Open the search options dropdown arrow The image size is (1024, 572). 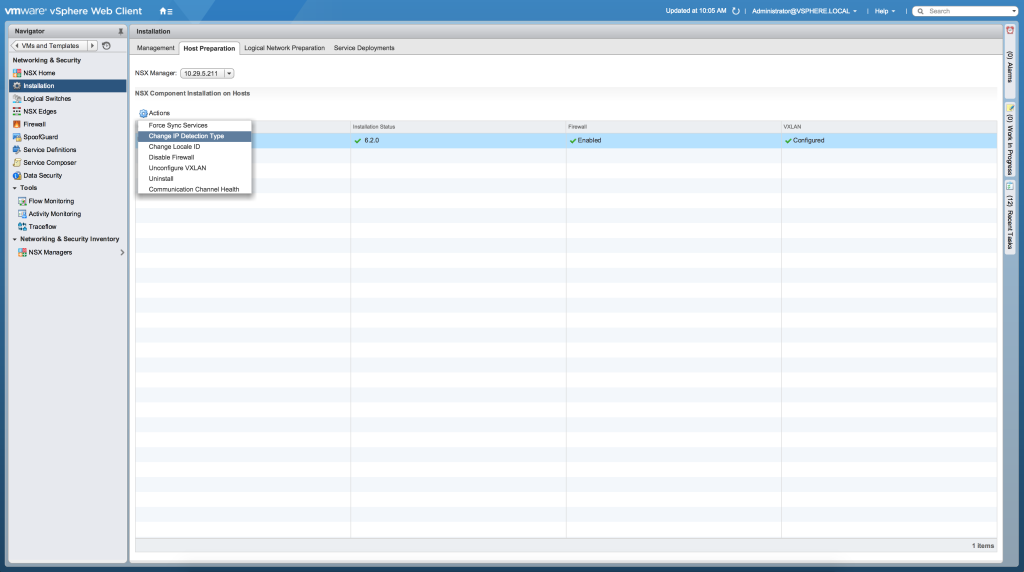1014,11
